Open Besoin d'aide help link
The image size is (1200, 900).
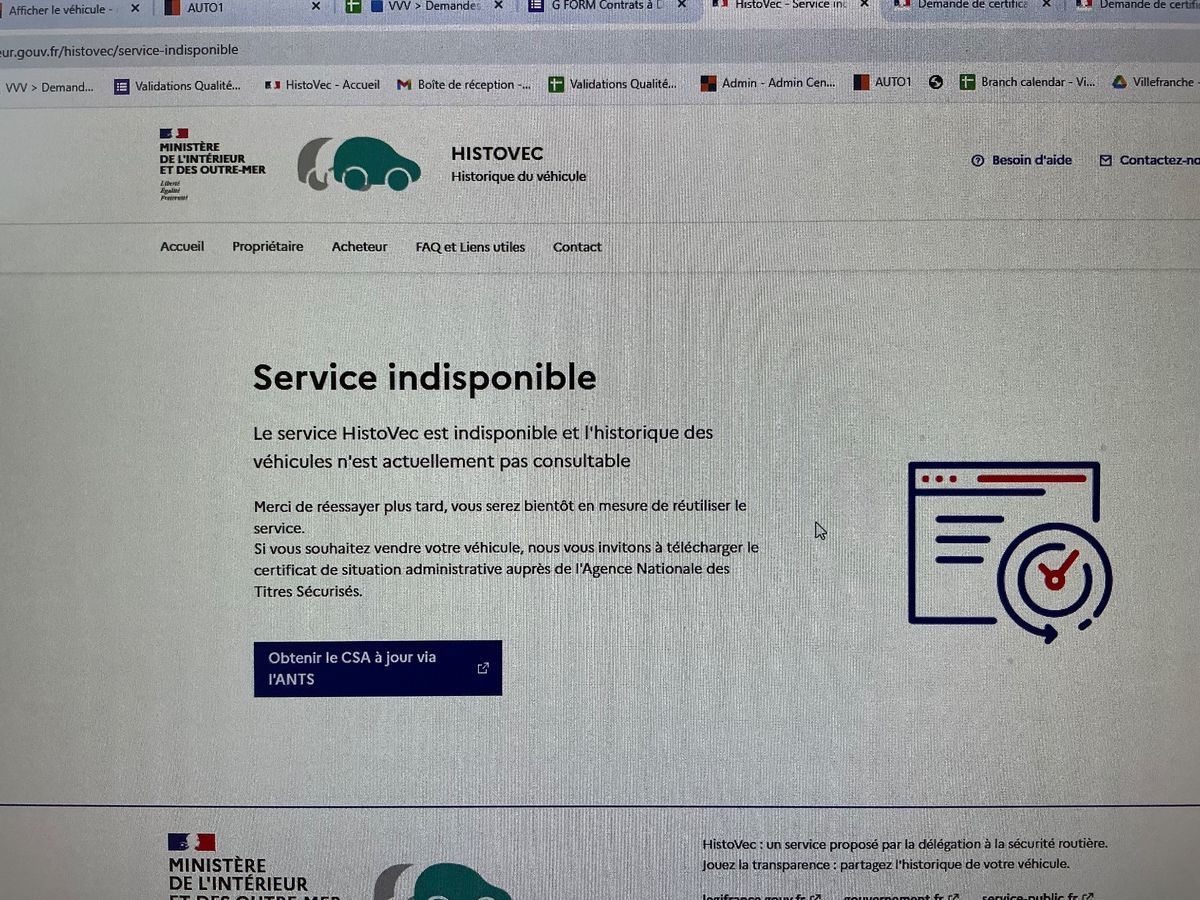[x=1021, y=160]
